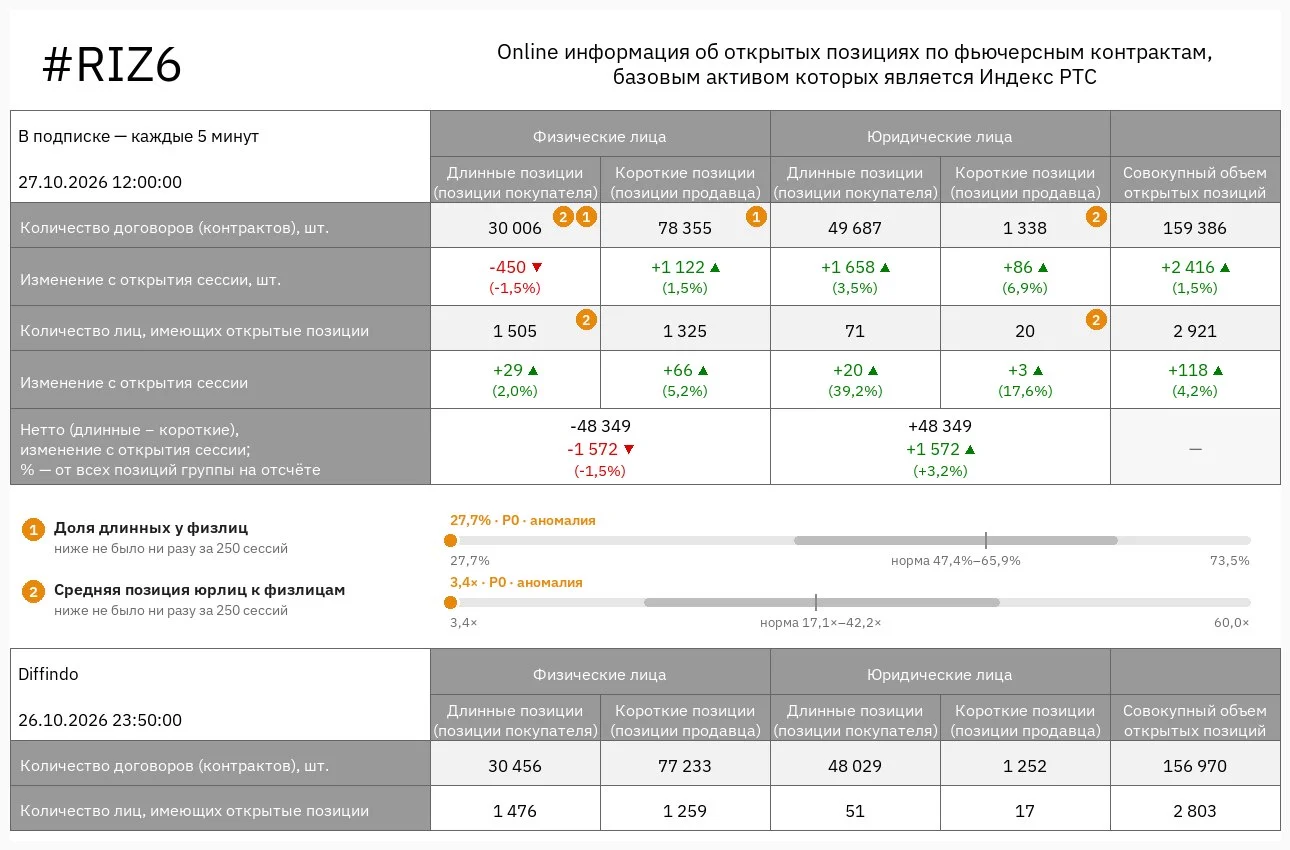Click 'В подписке — каждые 5 минут' text

point(138,136)
